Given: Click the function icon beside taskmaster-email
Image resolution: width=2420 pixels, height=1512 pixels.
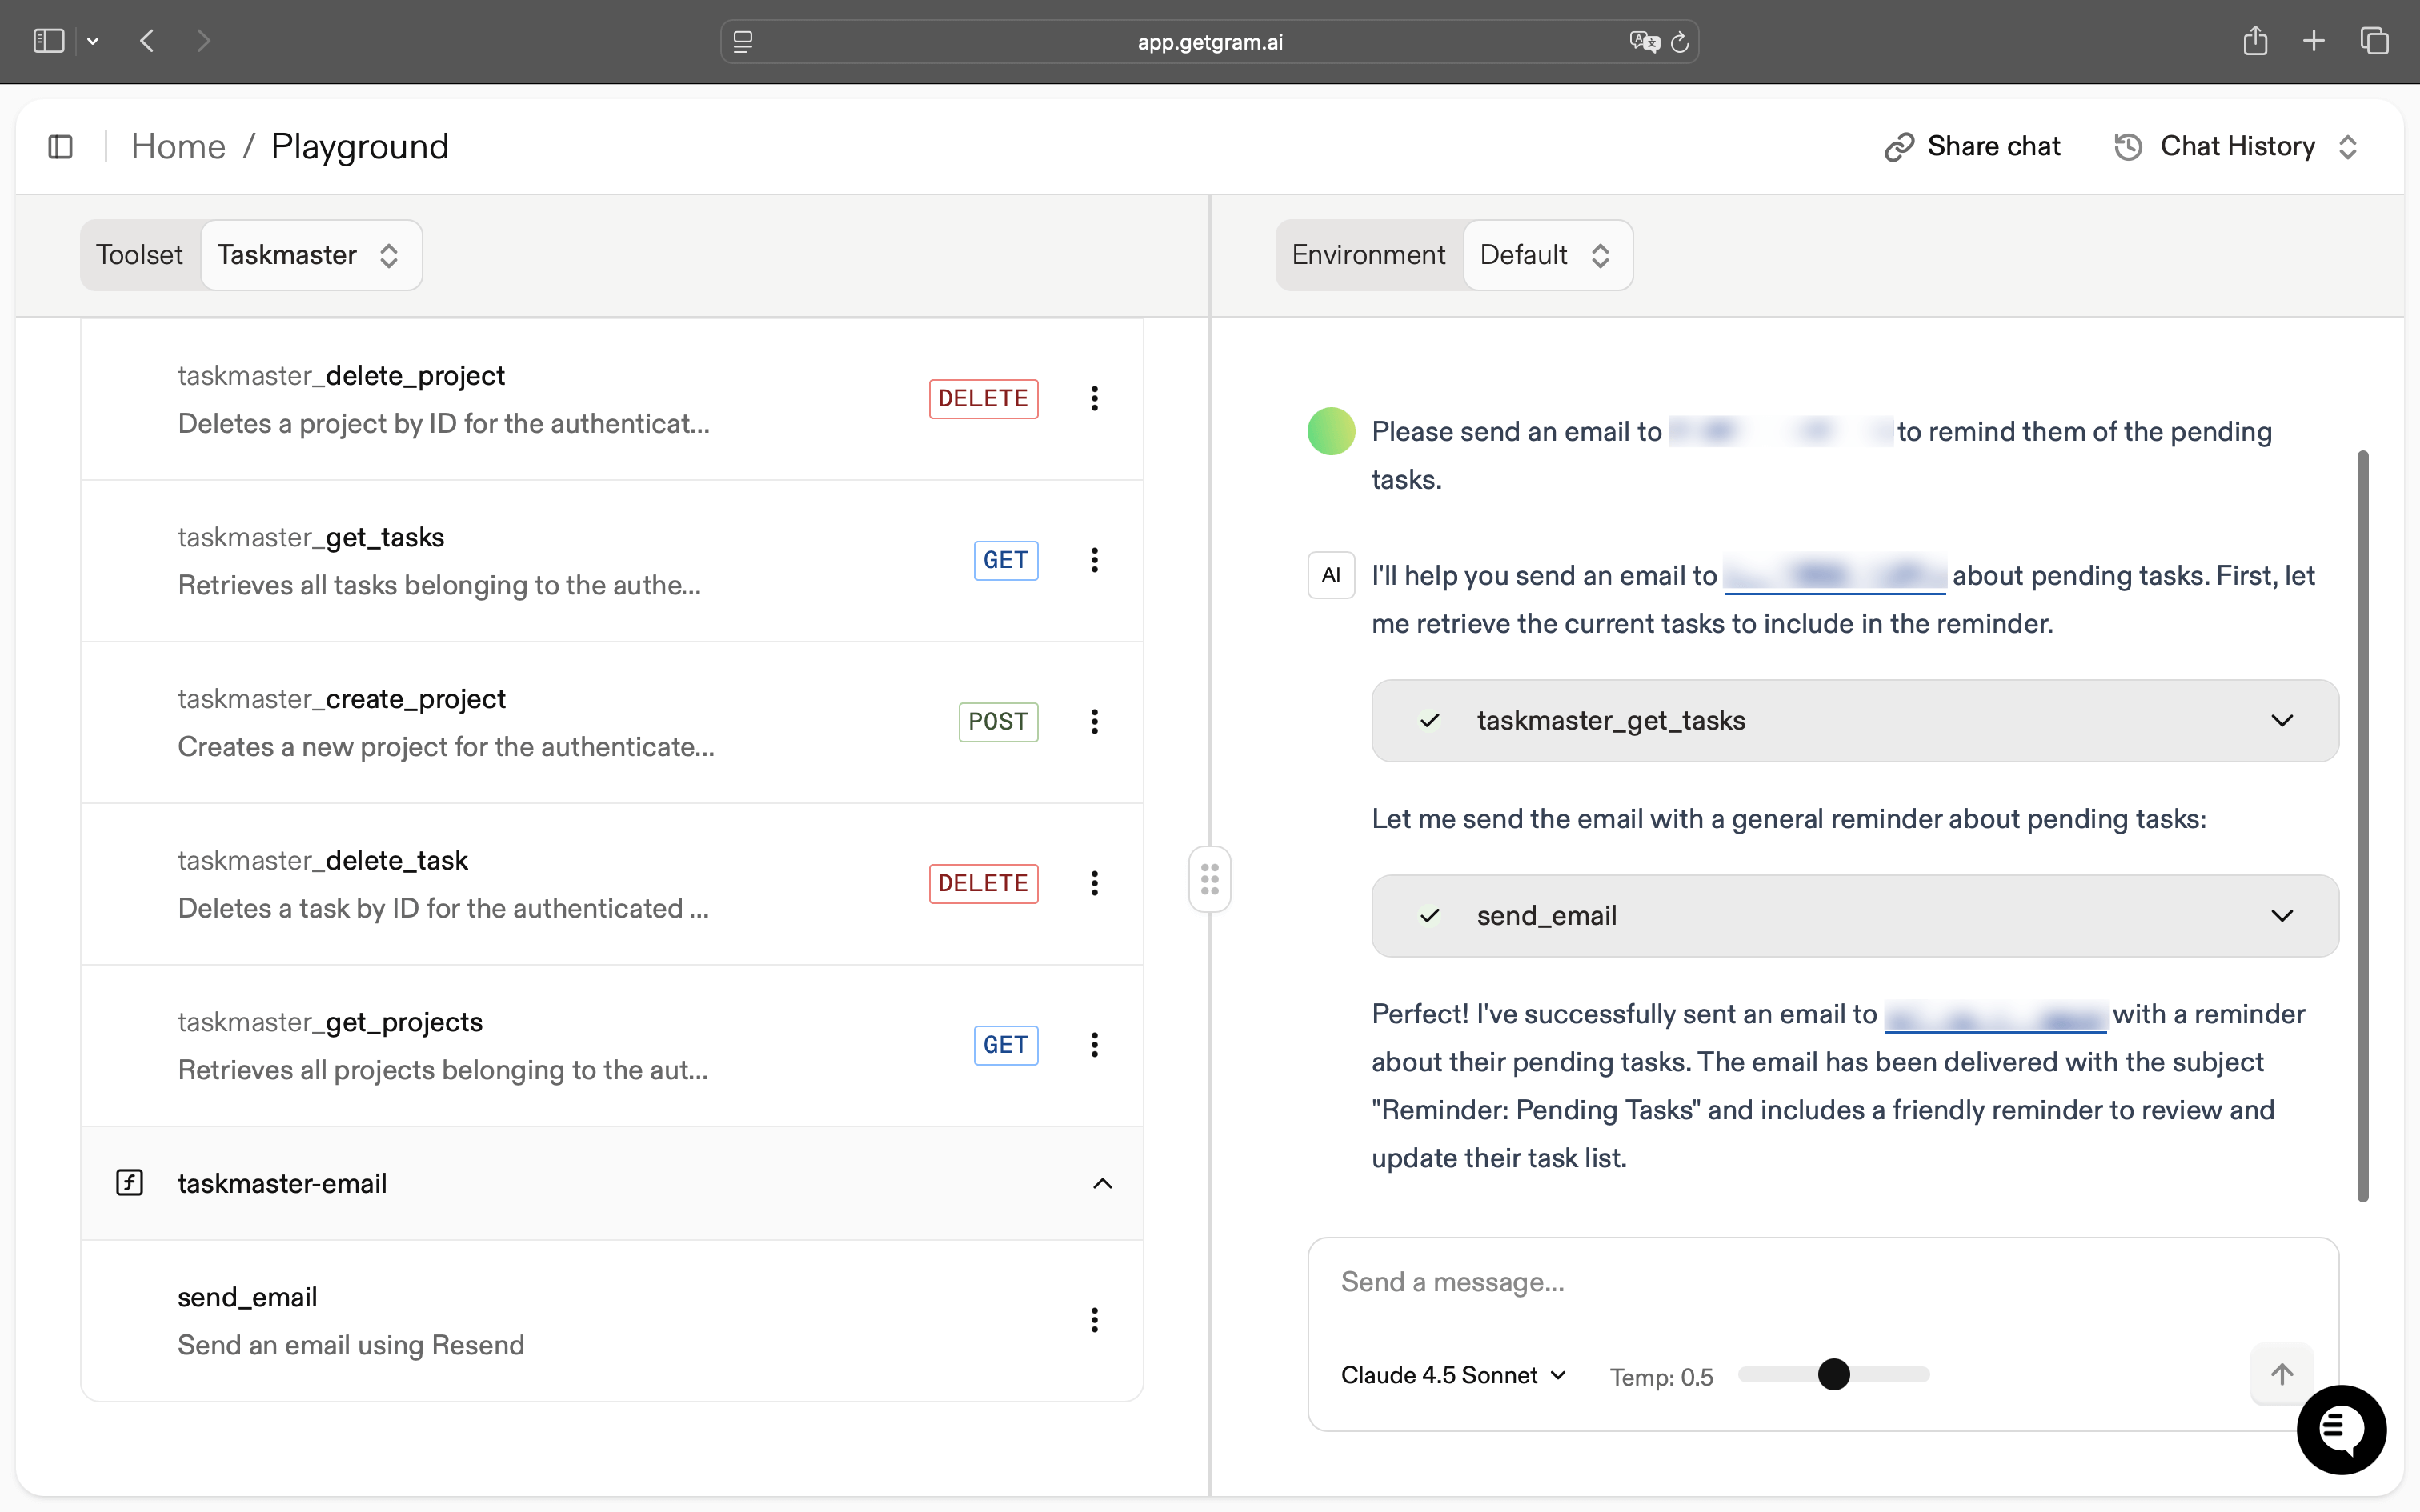Looking at the screenshot, I should pos(130,1183).
